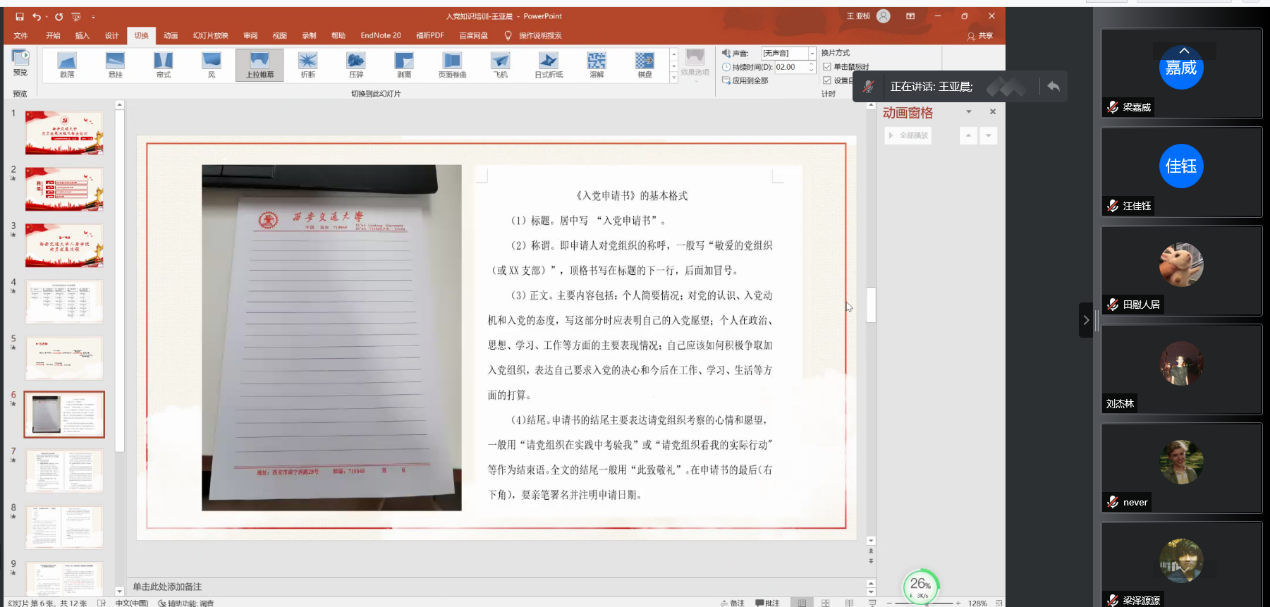Select the 折断 (Fracture) transition effect
Viewport: 1270px width, 607px height.
tap(308, 63)
